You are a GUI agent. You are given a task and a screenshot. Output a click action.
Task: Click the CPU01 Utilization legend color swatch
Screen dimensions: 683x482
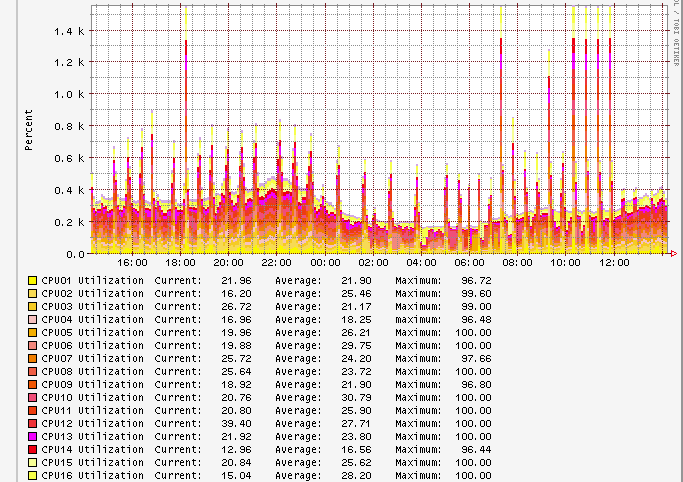tap(32, 280)
